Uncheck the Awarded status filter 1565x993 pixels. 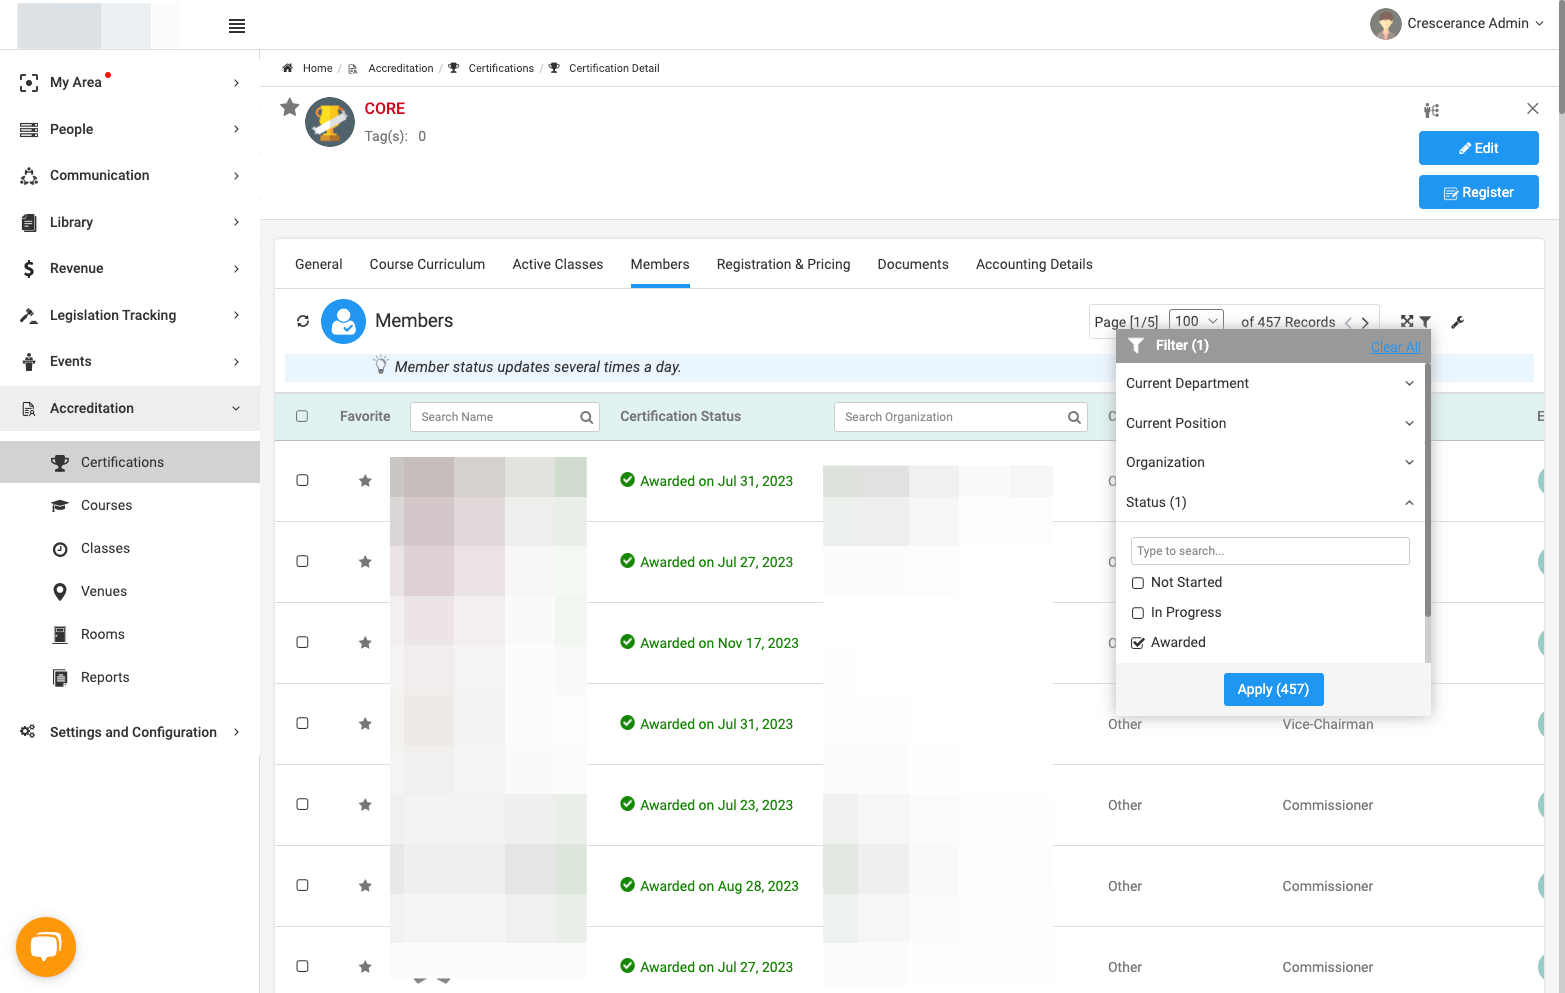[x=1138, y=643]
